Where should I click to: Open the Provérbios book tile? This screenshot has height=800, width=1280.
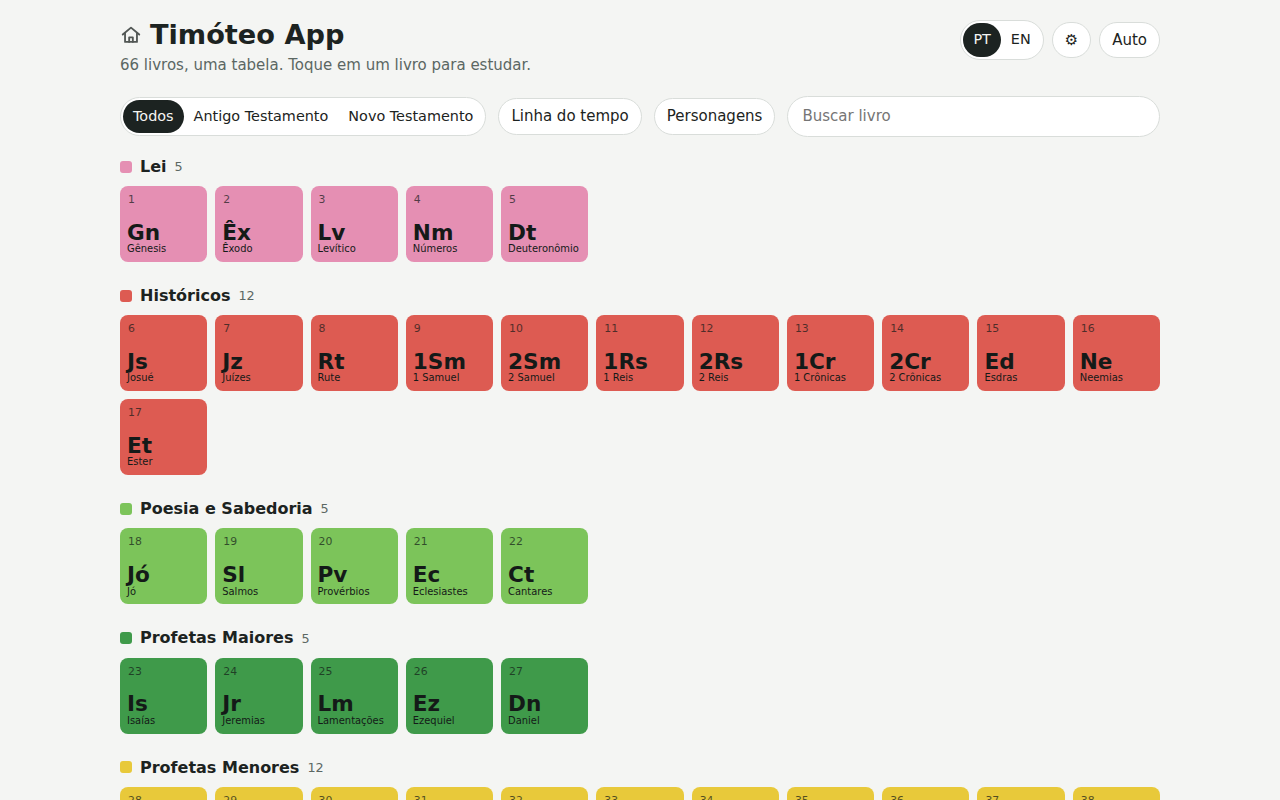click(354, 566)
